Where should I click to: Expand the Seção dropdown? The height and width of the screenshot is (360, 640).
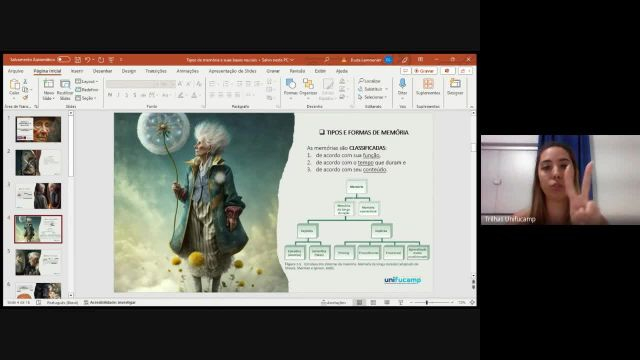[x=86, y=98]
